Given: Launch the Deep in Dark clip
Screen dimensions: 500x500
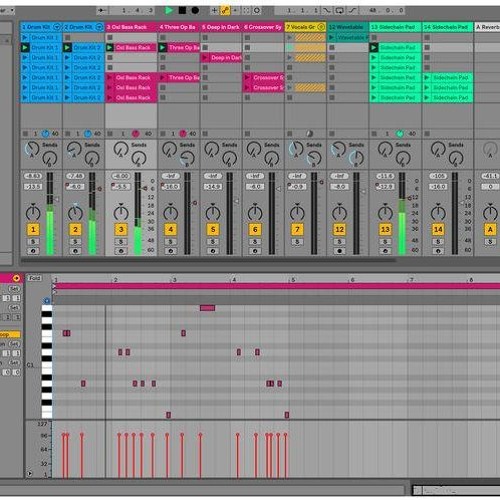Looking at the screenshot, I should coord(205,58).
